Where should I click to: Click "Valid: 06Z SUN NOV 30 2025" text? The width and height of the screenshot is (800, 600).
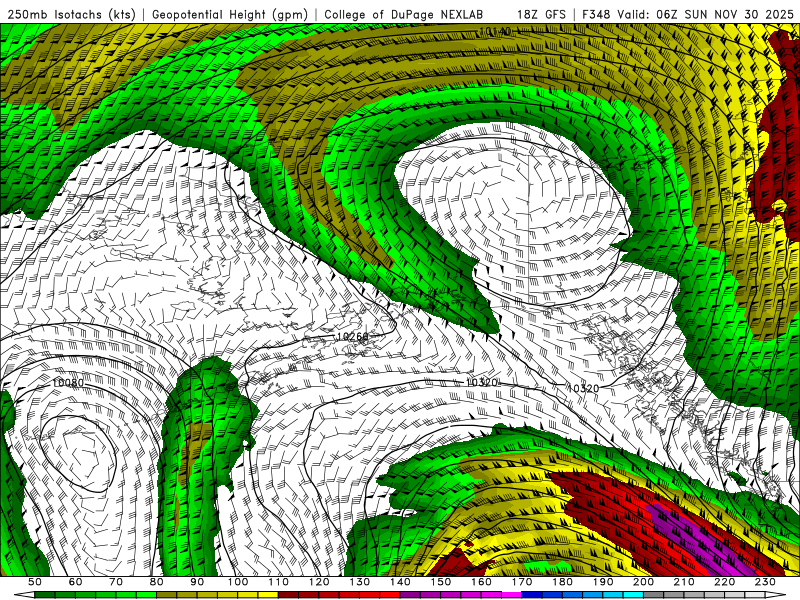coord(706,14)
